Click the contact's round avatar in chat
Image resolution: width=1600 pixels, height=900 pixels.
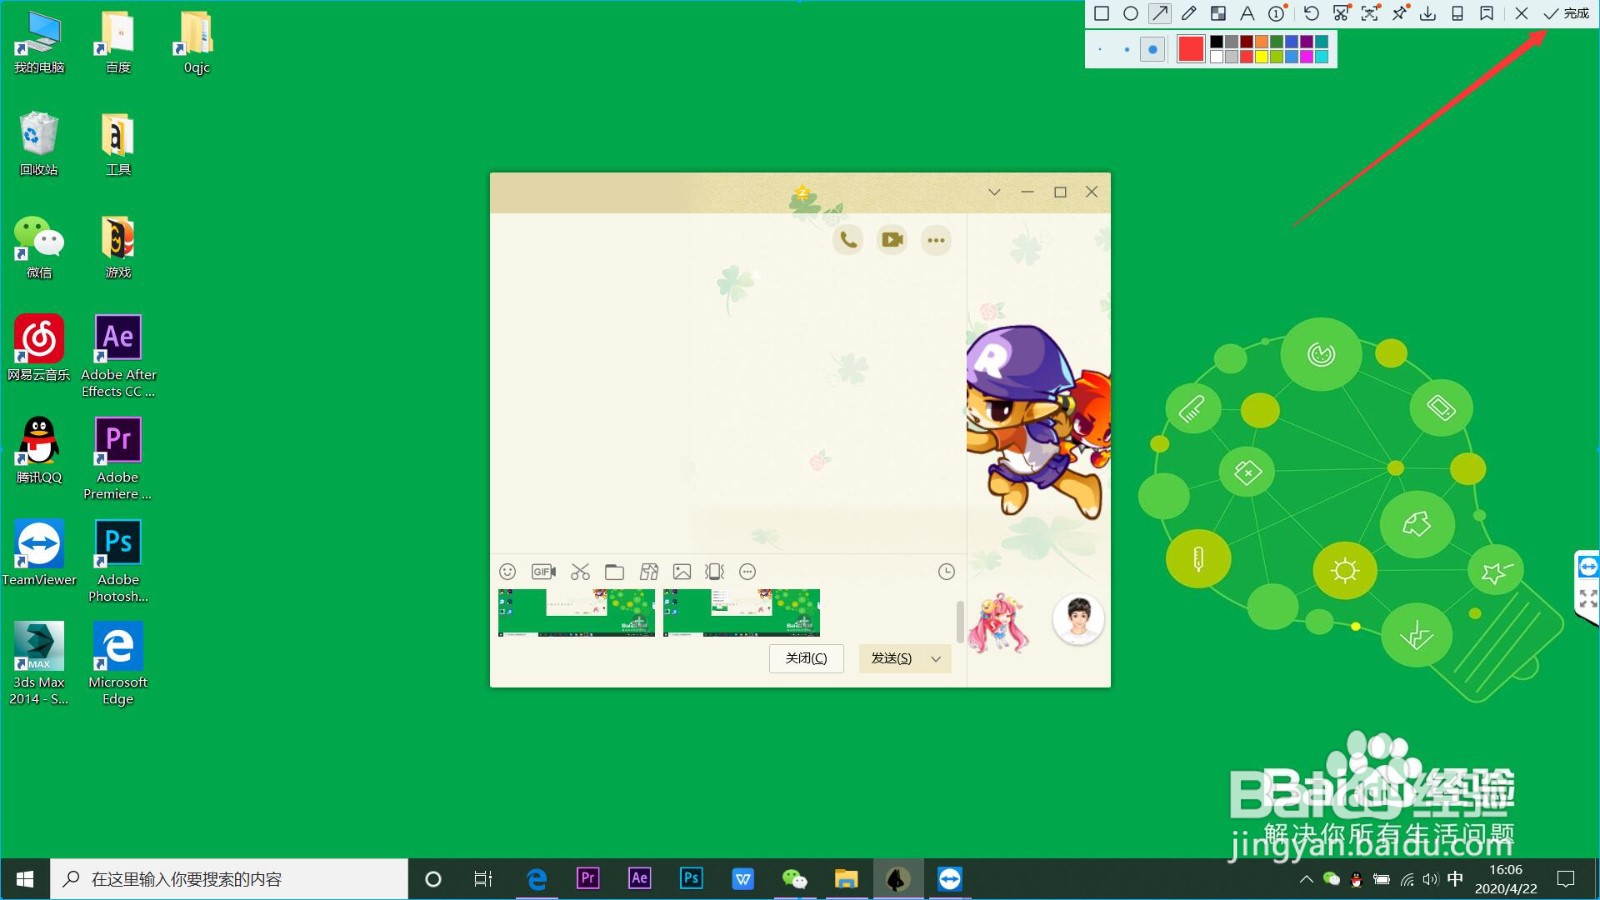(1078, 620)
